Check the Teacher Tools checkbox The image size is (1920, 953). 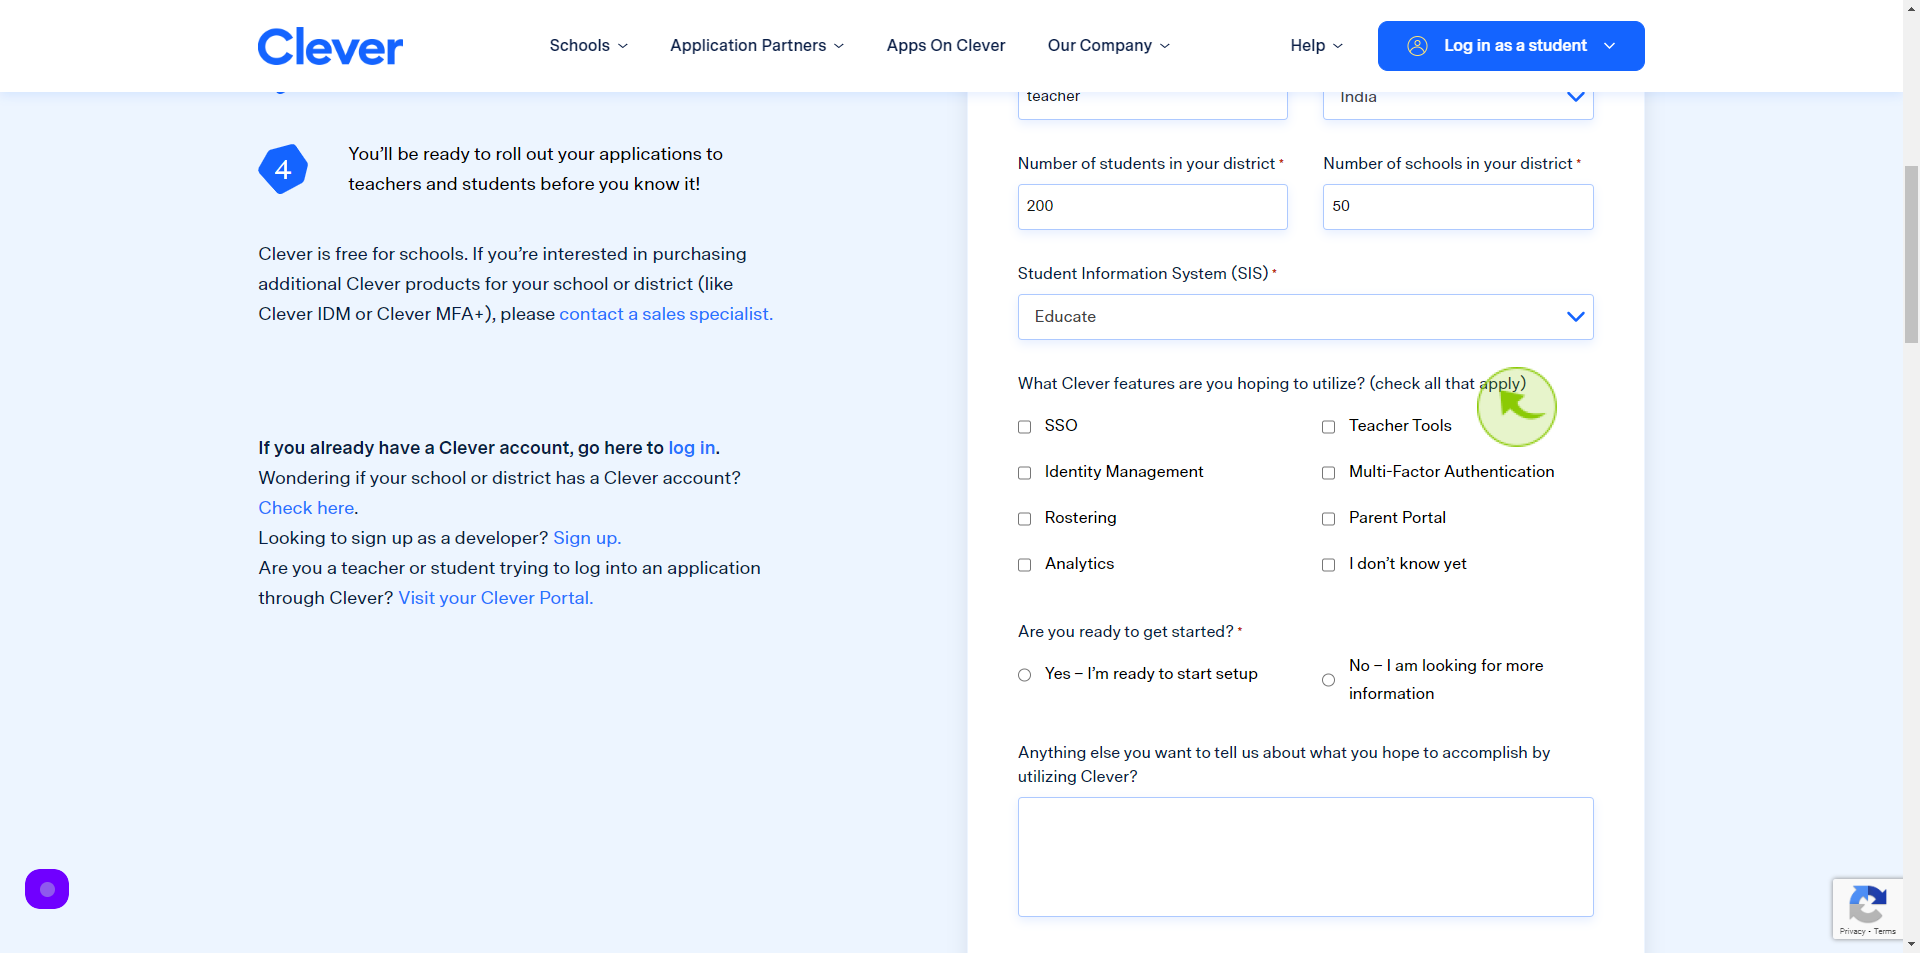click(x=1328, y=427)
